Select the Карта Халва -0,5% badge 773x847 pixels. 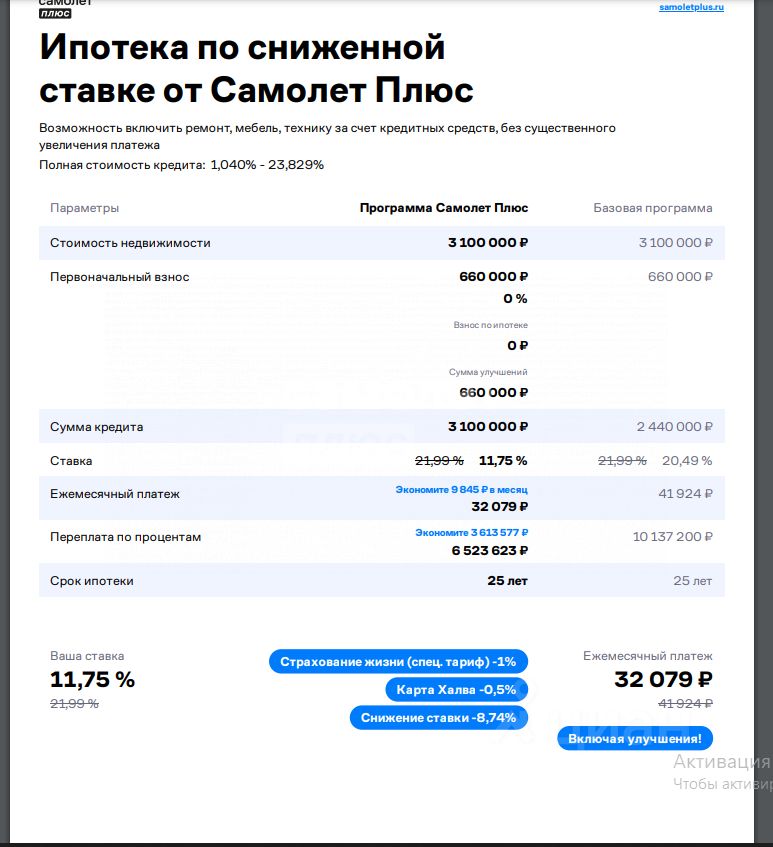[x=456, y=690]
